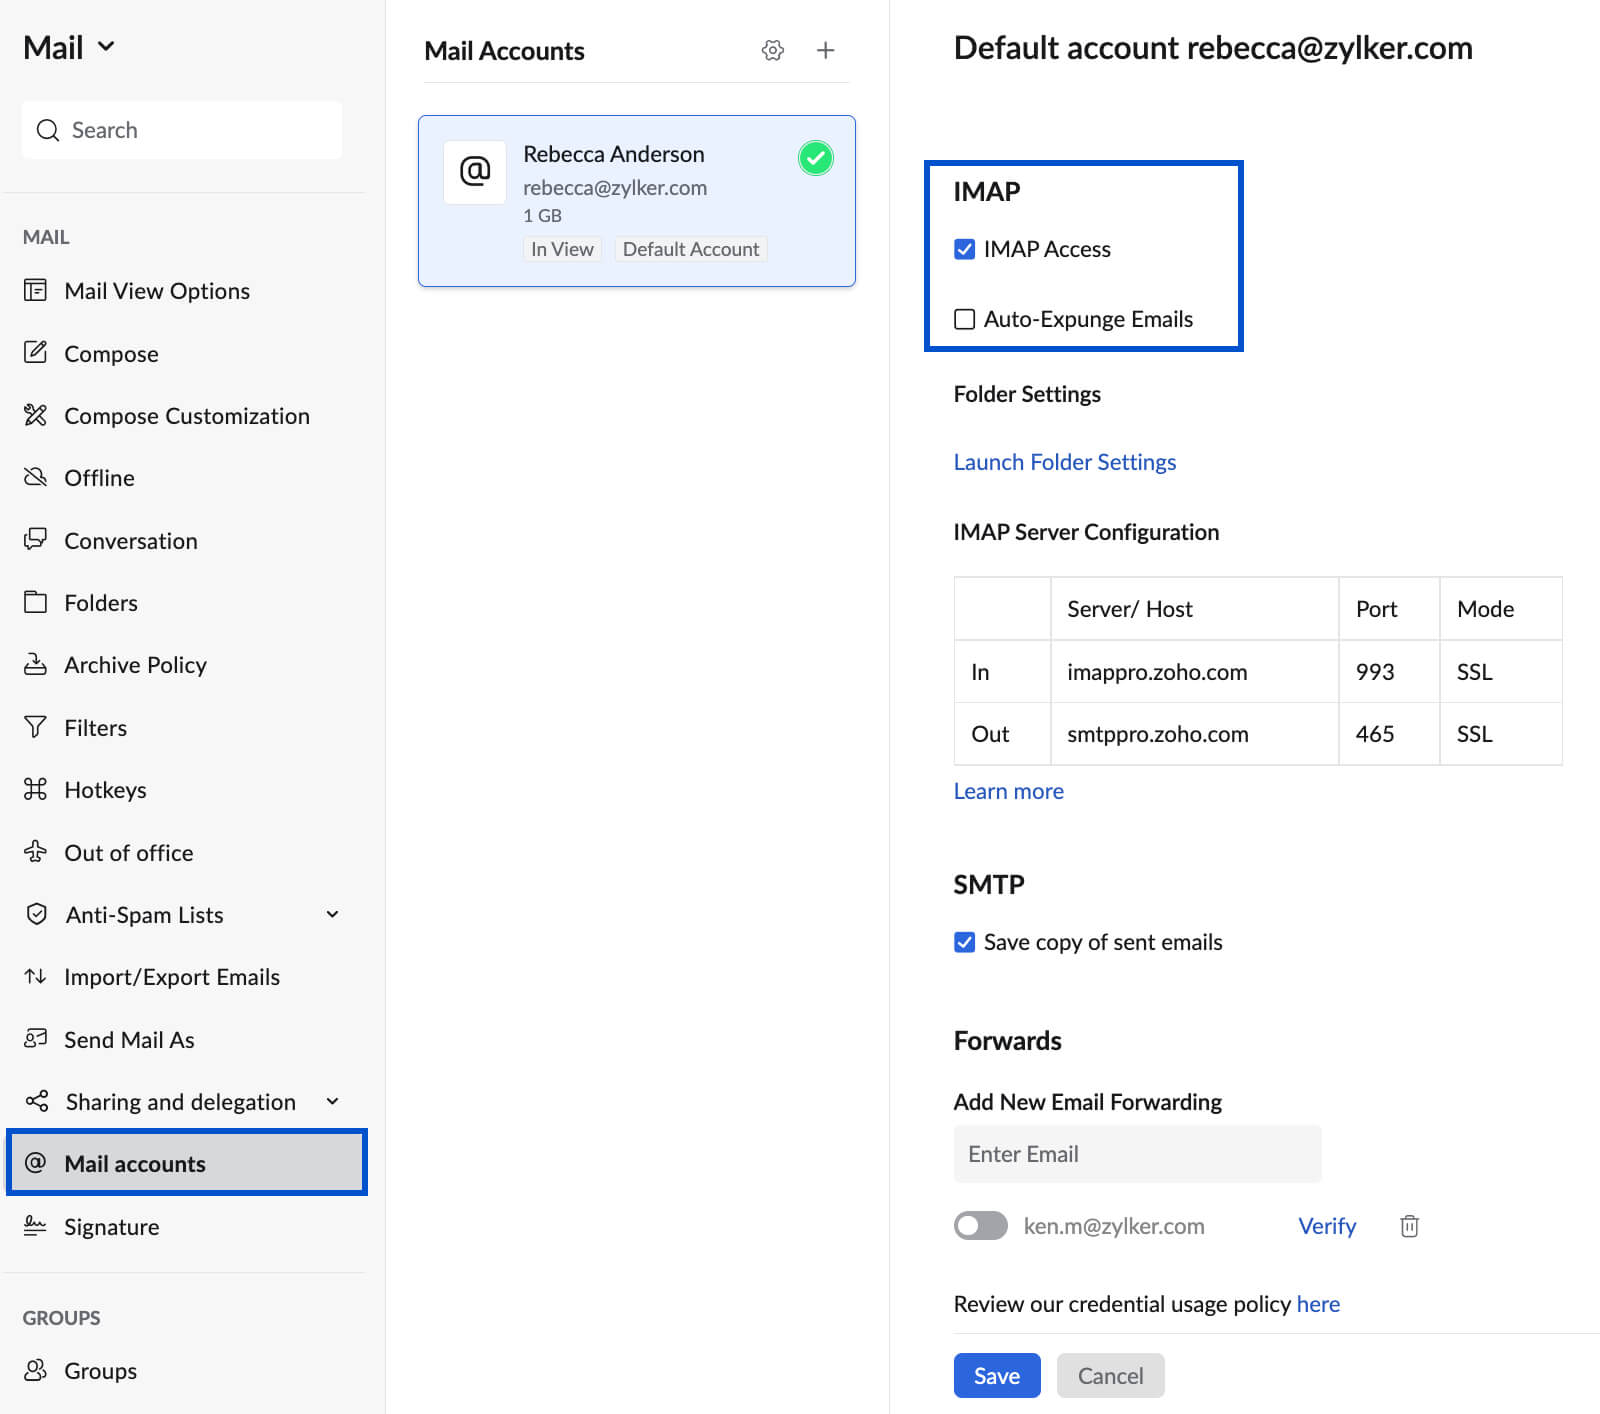Click the Out of office airplane icon

[x=35, y=852]
